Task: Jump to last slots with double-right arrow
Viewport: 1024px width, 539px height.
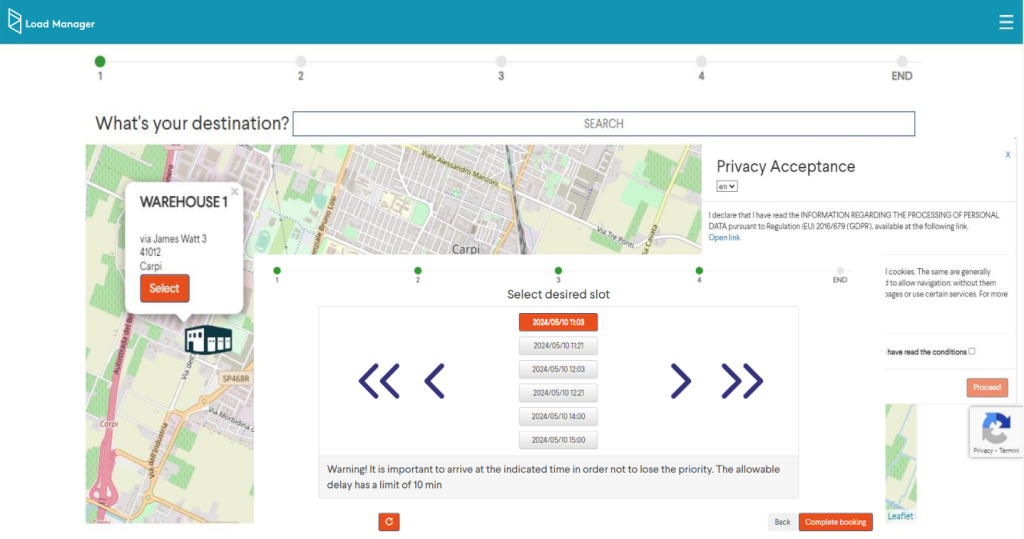Action: 742,381
